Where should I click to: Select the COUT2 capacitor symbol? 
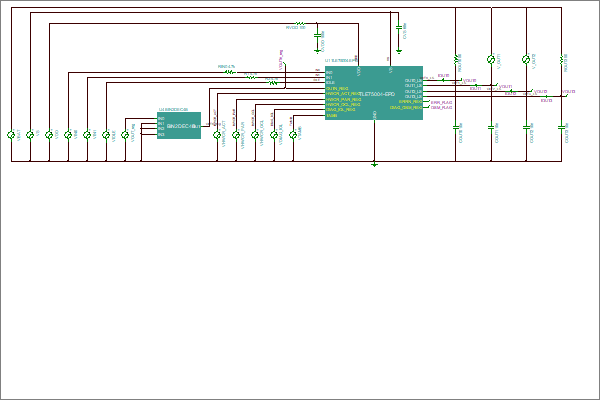click(527, 127)
